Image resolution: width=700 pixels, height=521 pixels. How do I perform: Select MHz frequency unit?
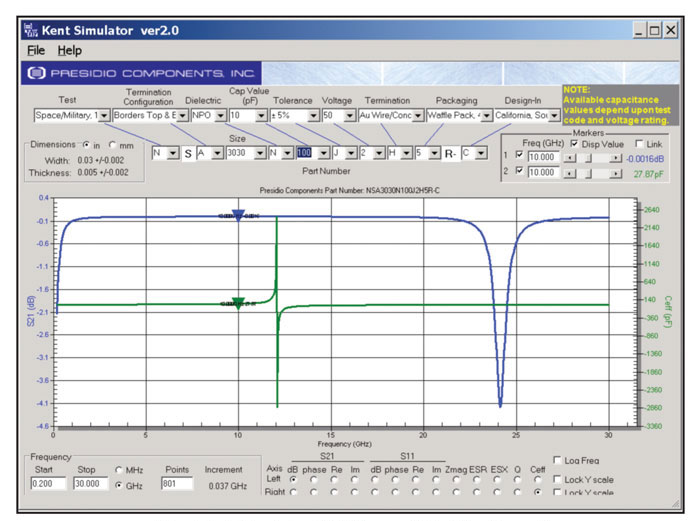click(x=119, y=470)
